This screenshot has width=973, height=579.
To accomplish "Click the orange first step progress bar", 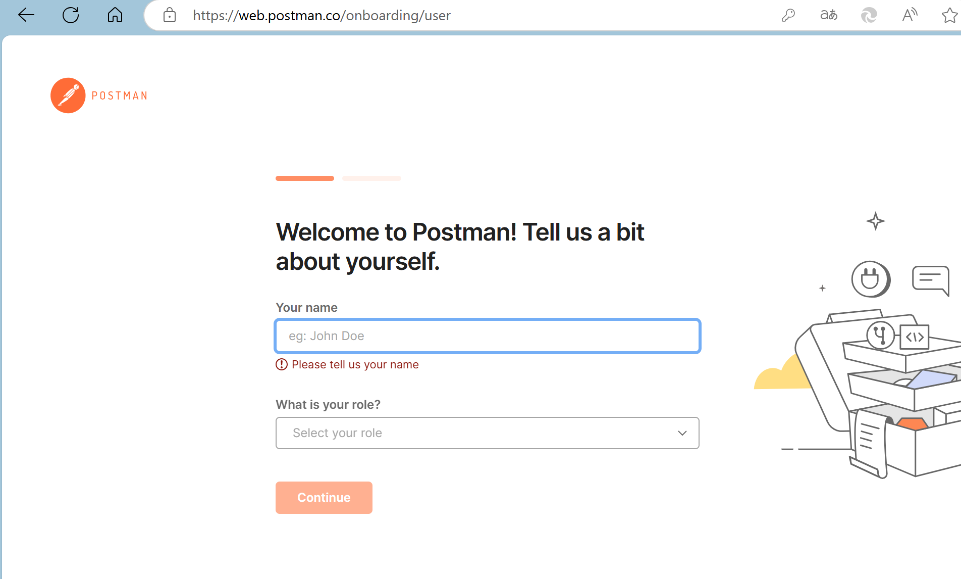I will tap(304, 178).
